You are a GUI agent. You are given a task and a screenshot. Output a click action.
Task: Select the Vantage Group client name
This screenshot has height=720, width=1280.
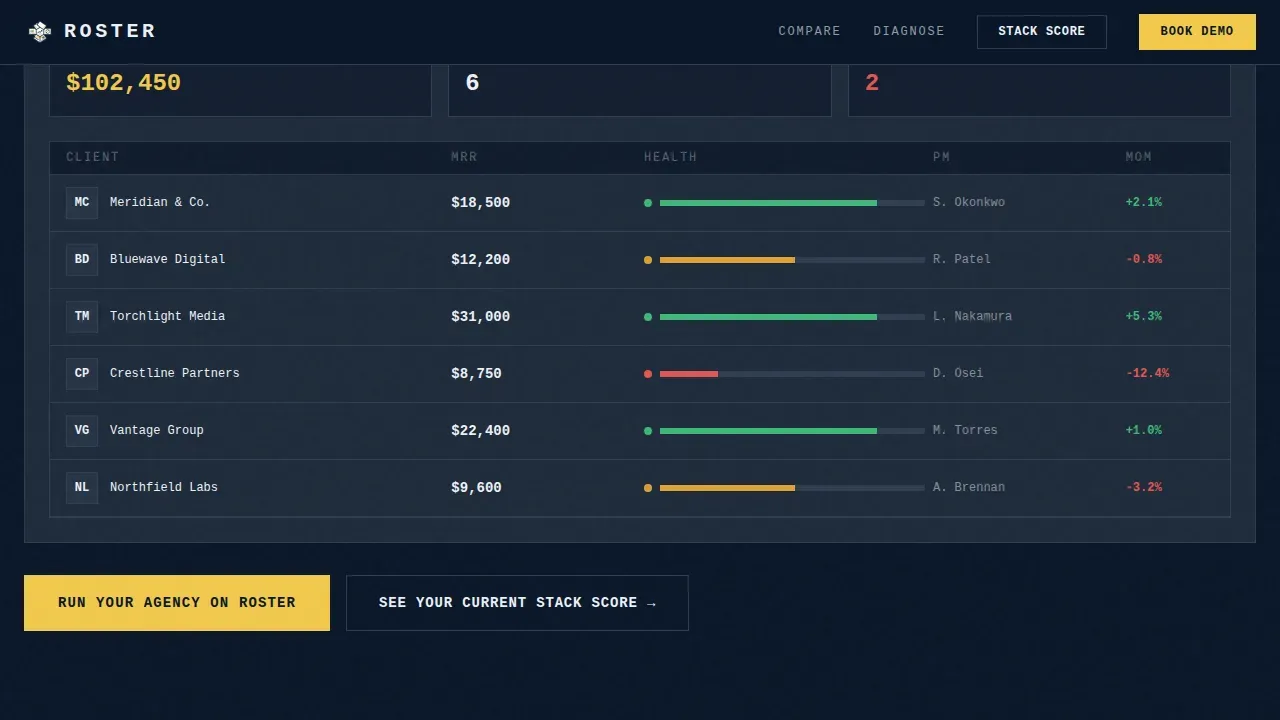[x=157, y=431]
